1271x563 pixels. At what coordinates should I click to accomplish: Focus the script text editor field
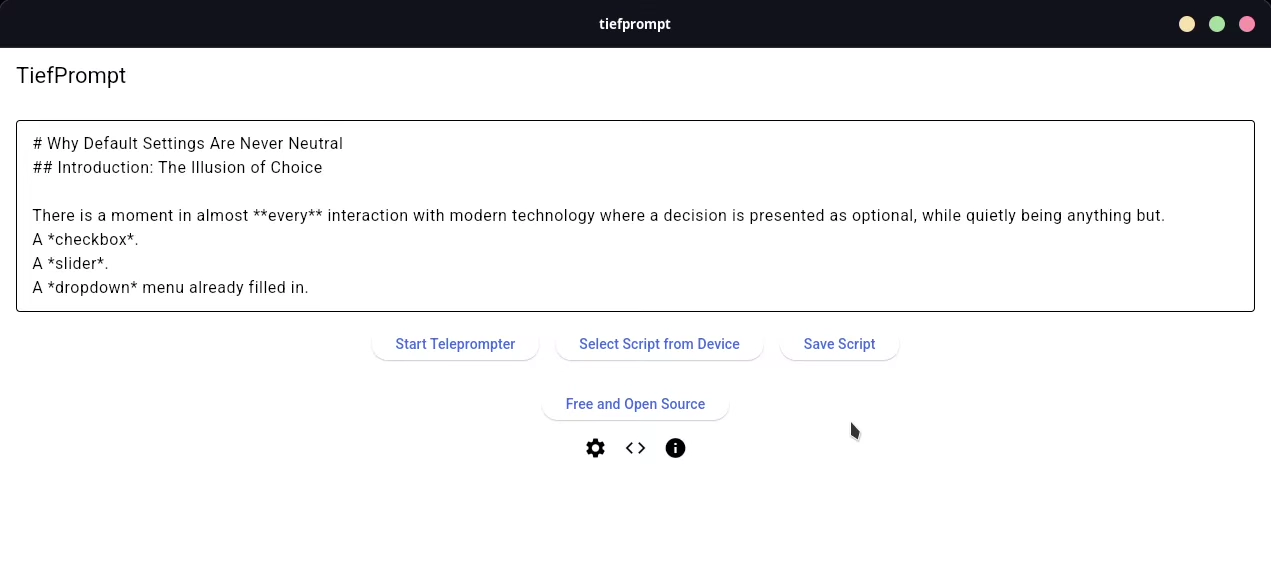(635, 216)
